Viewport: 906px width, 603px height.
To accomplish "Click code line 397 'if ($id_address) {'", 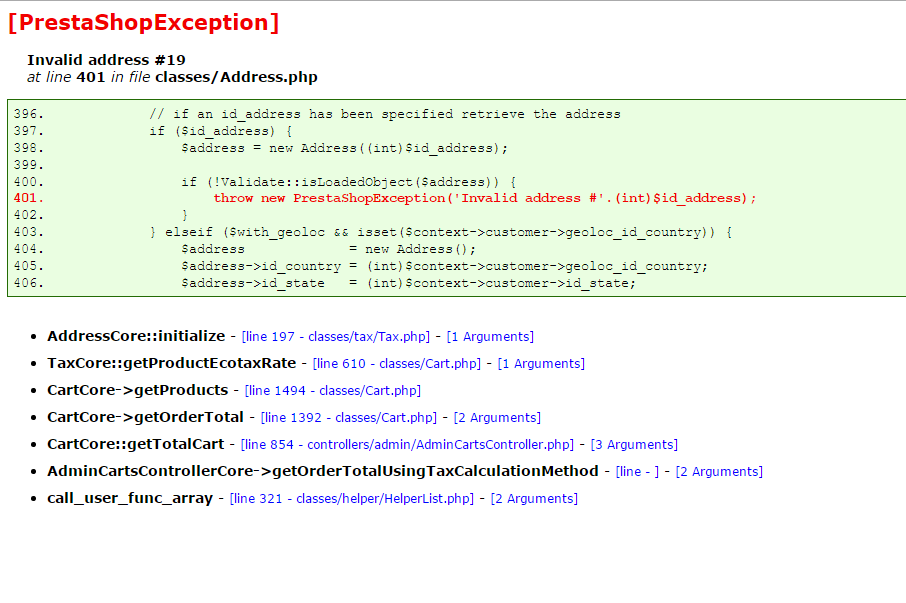I will (x=221, y=131).
